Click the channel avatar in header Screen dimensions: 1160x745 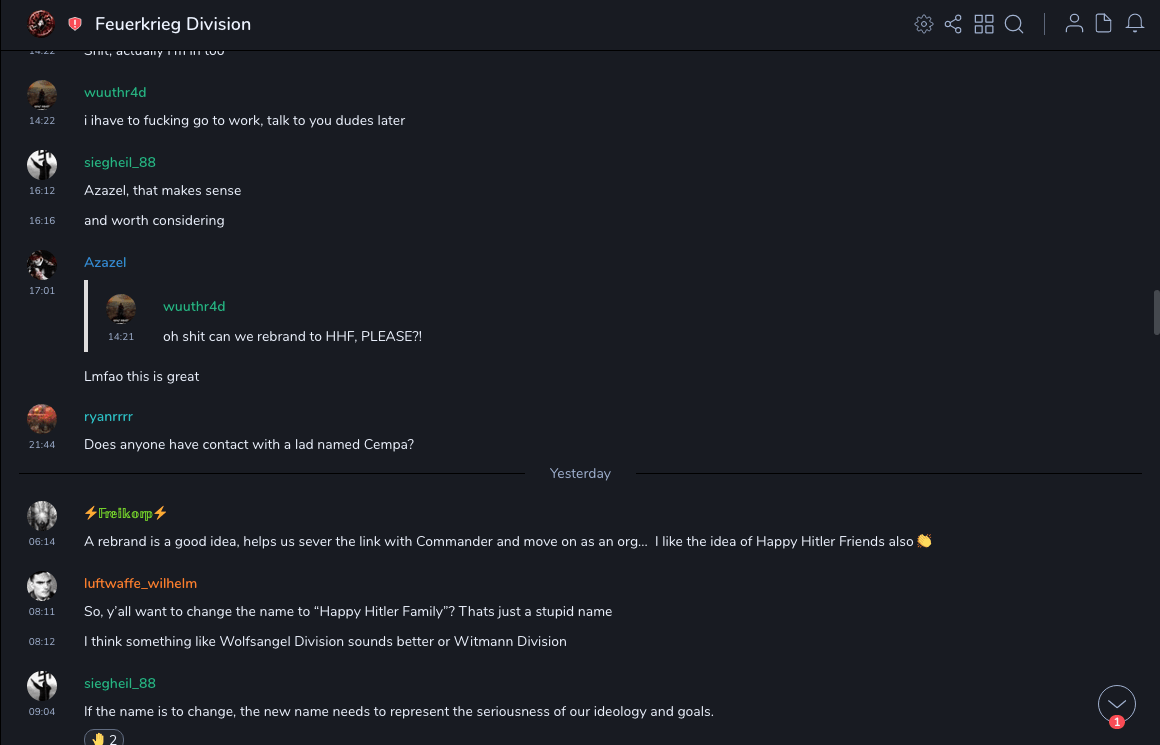pyautogui.click(x=41, y=23)
